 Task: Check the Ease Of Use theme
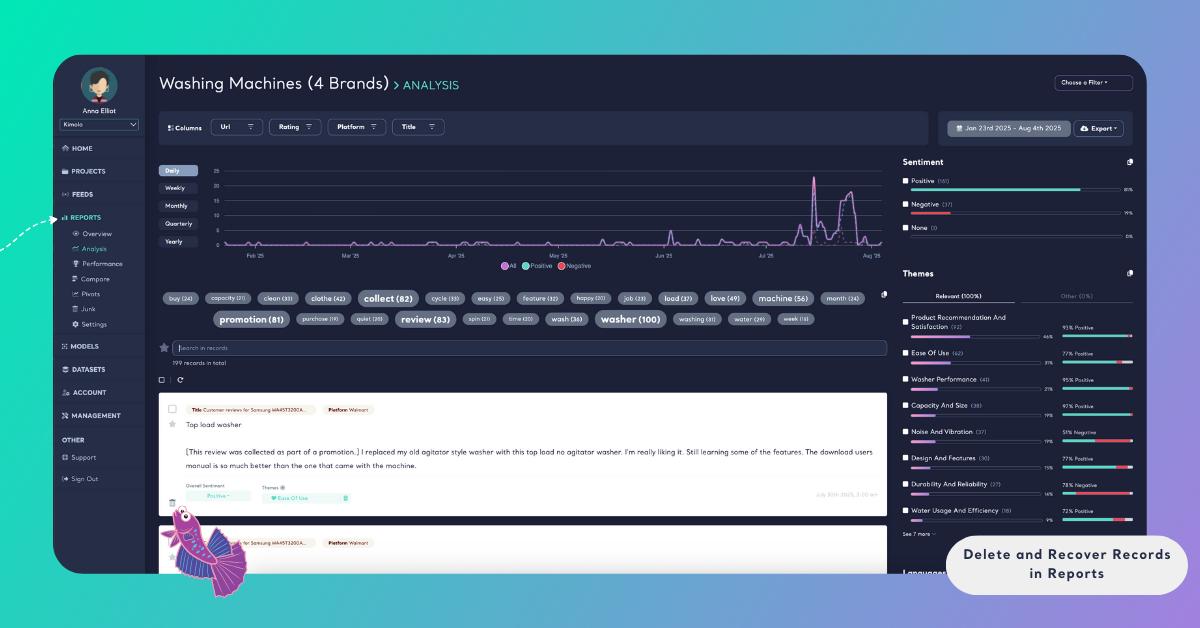[x=906, y=353]
